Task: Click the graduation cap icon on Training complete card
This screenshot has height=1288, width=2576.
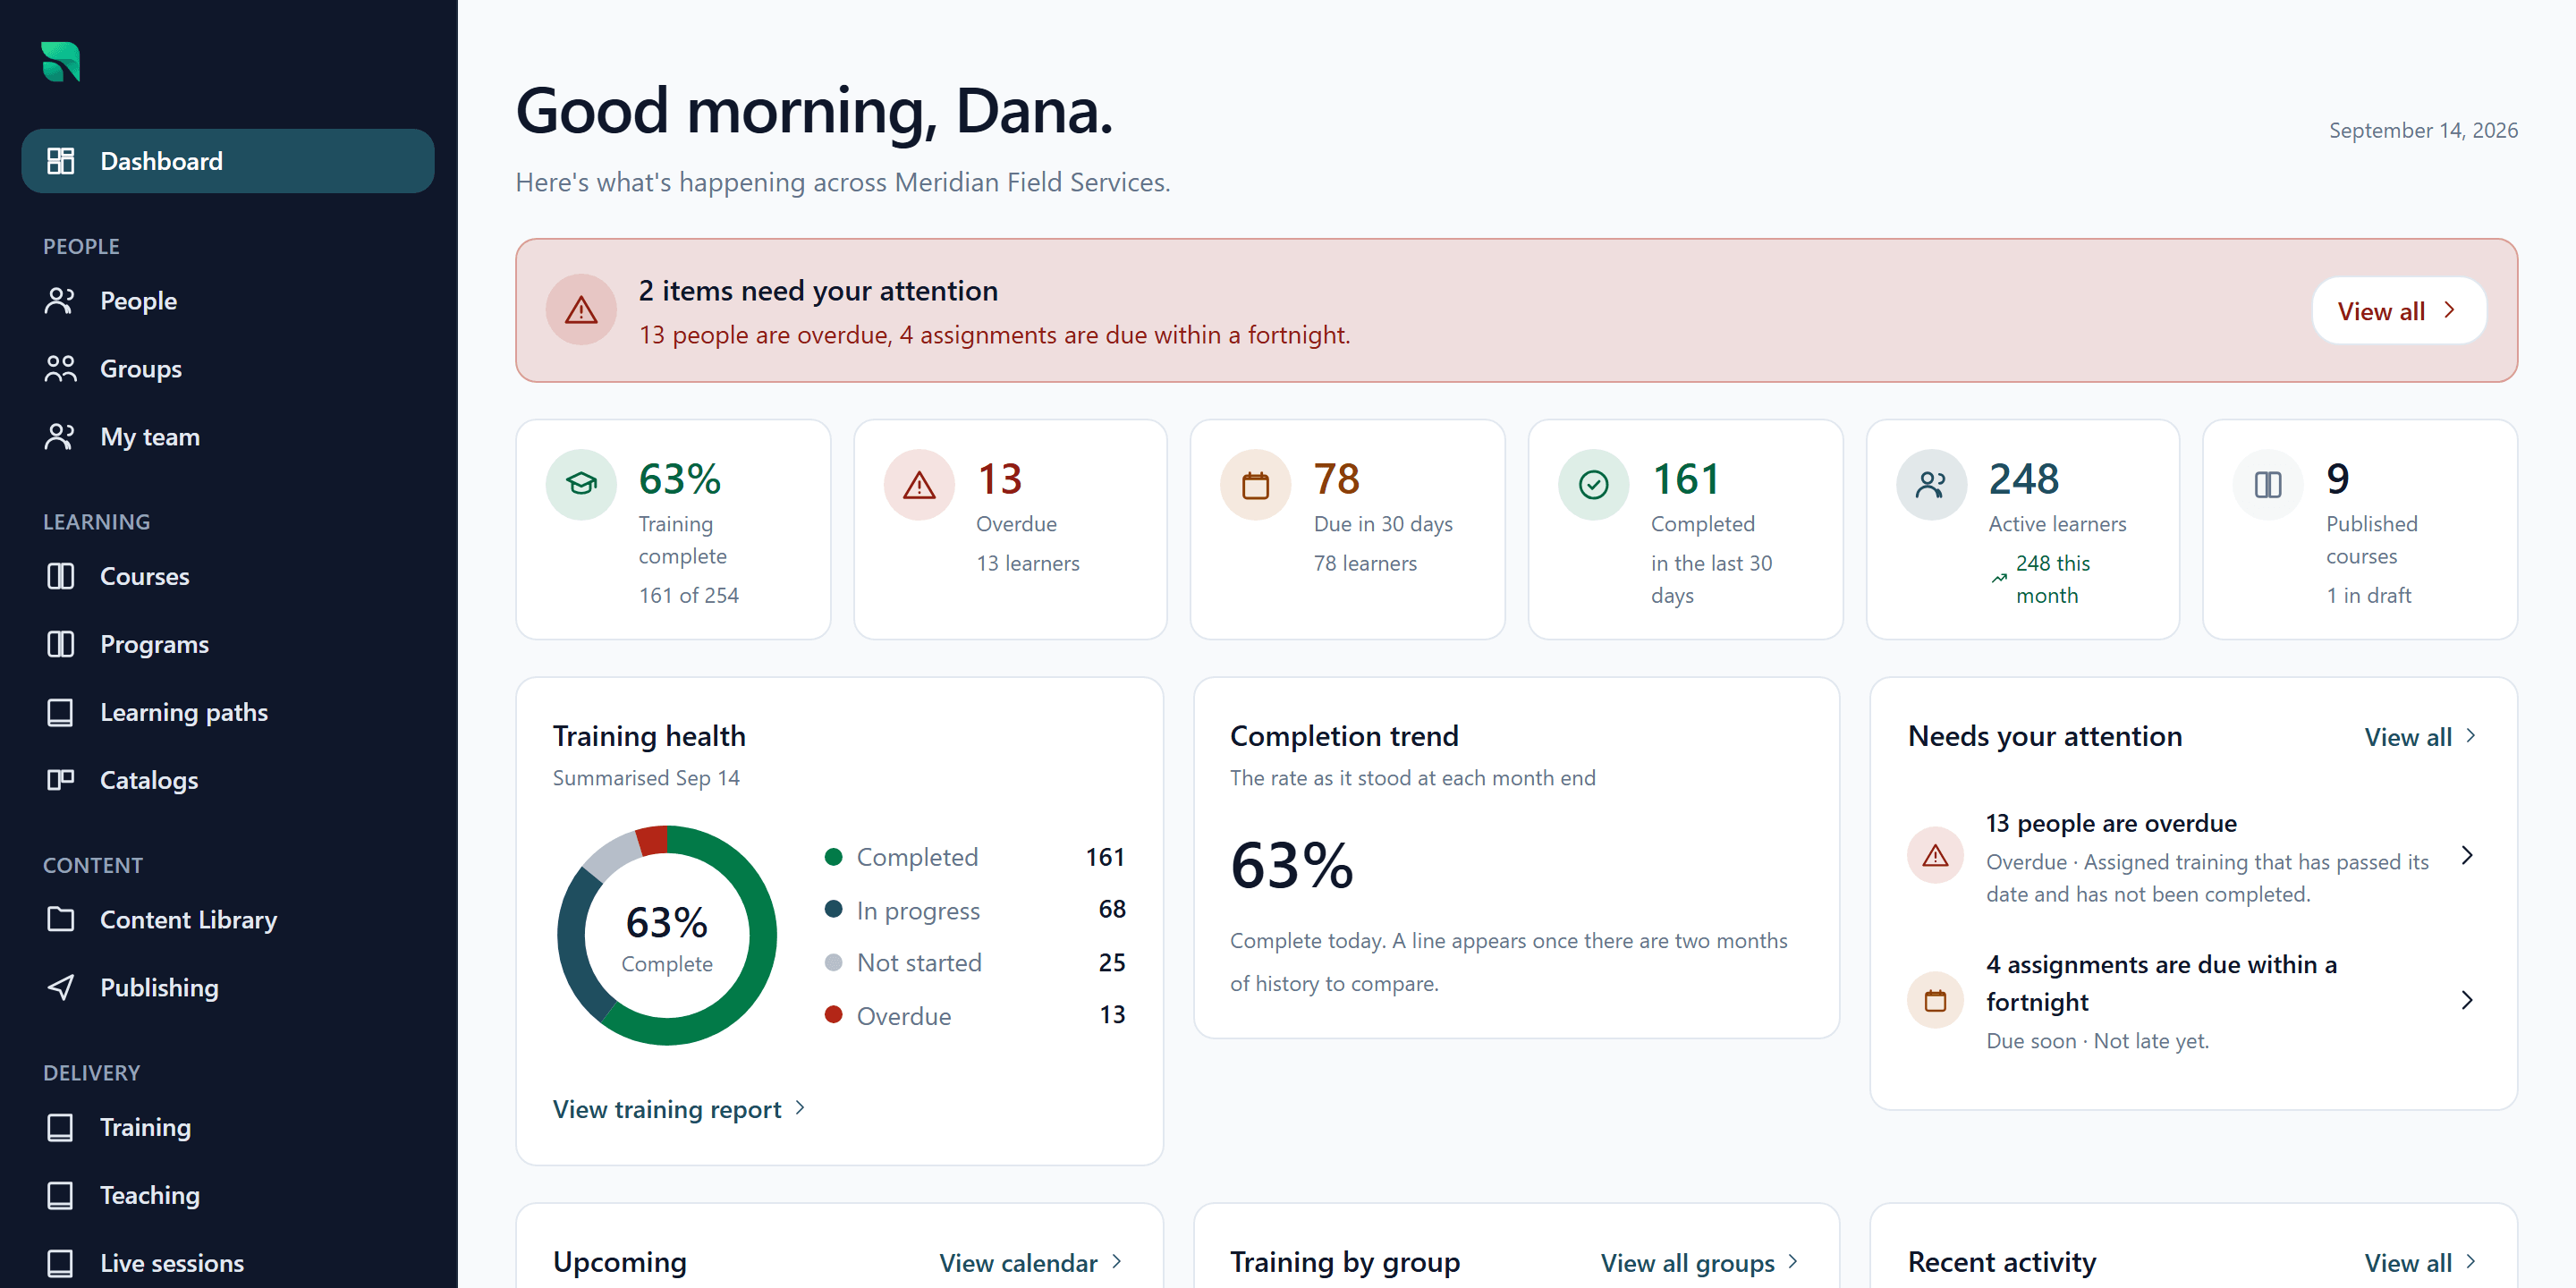Action: coord(581,485)
